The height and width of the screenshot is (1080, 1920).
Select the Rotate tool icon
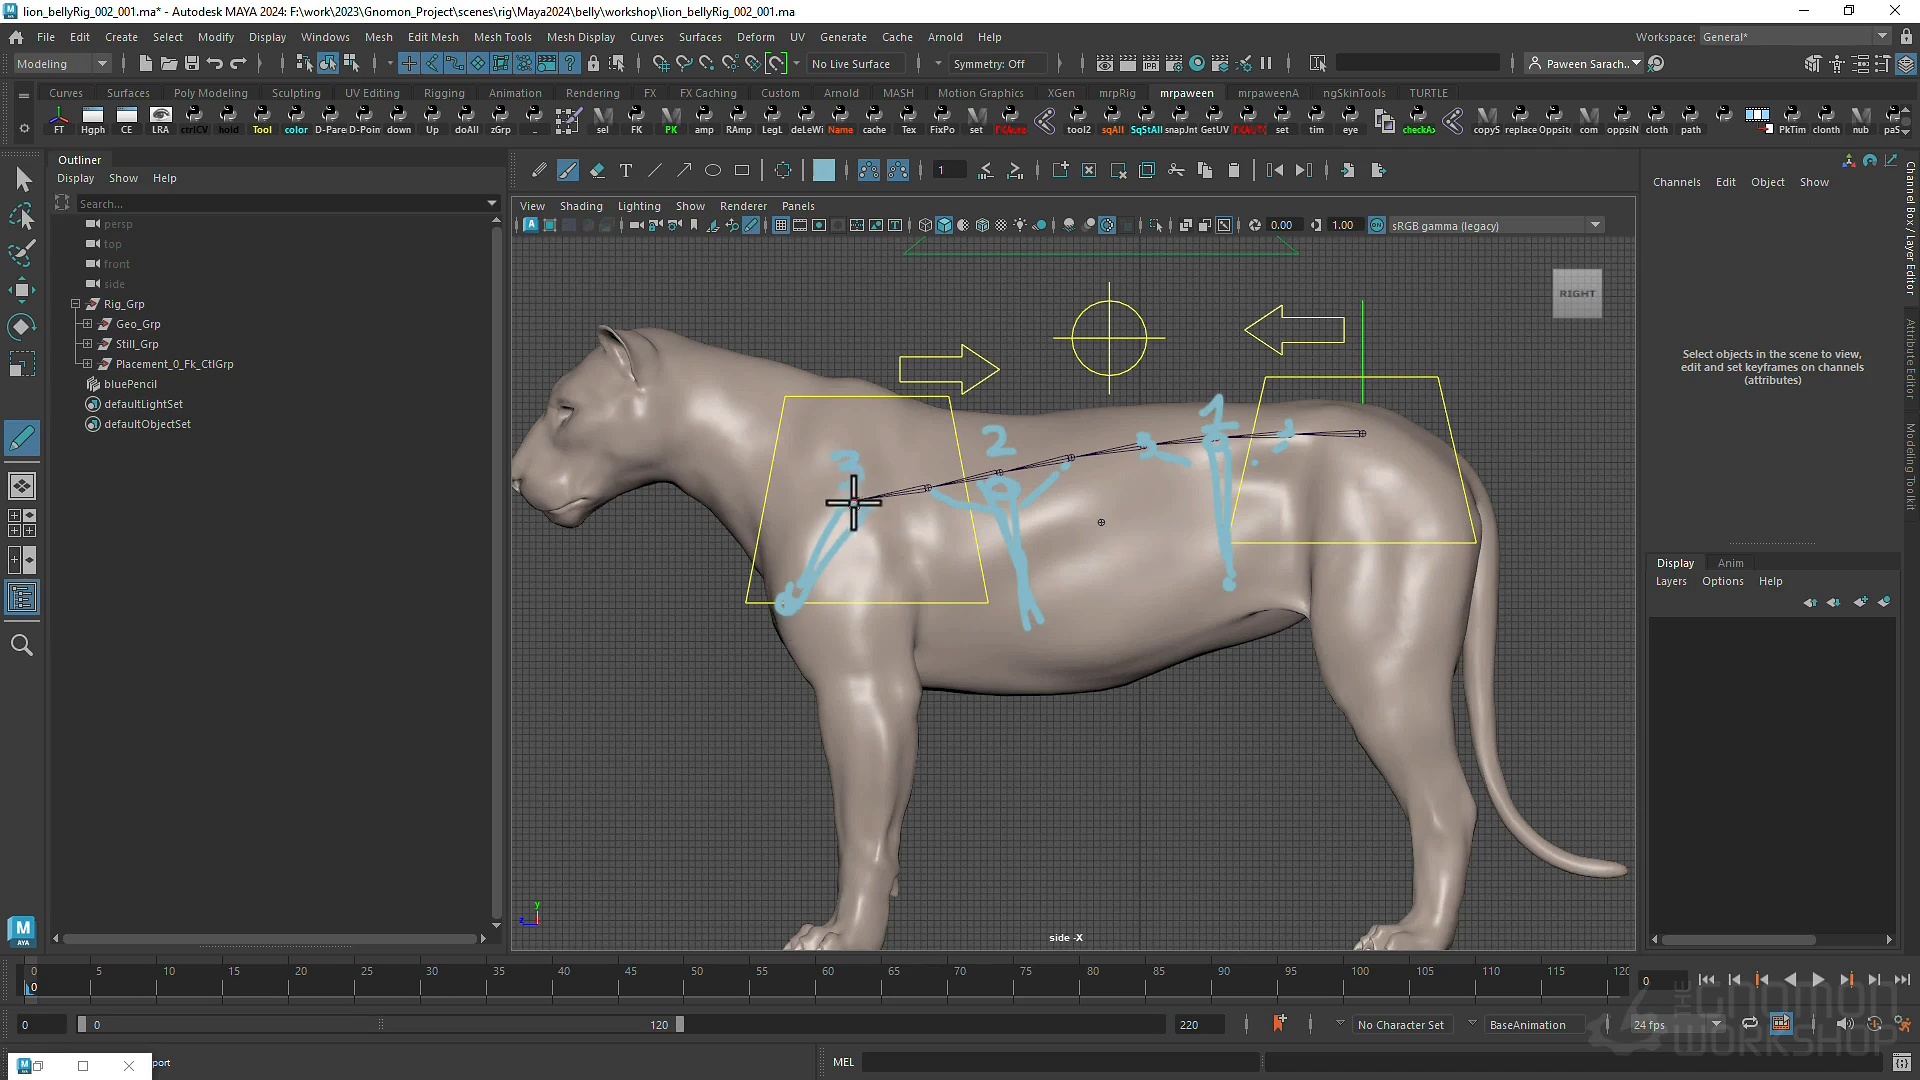pyautogui.click(x=21, y=327)
